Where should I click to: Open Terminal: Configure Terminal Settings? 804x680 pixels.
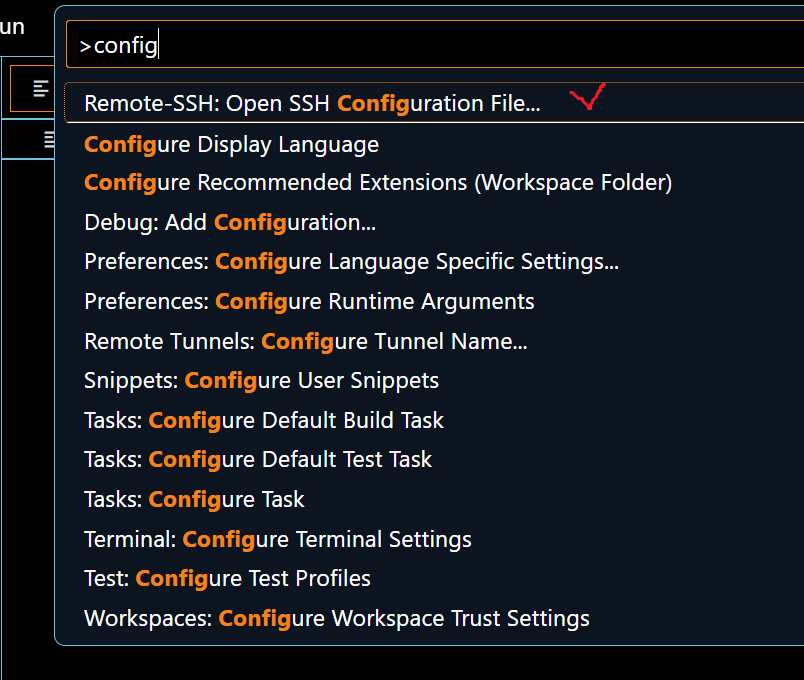434,539
